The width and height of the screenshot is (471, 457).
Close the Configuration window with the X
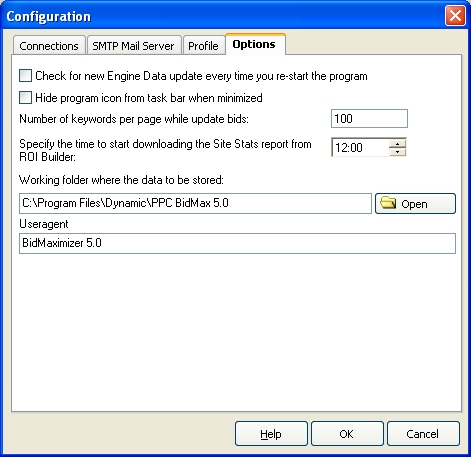pos(455,15)
